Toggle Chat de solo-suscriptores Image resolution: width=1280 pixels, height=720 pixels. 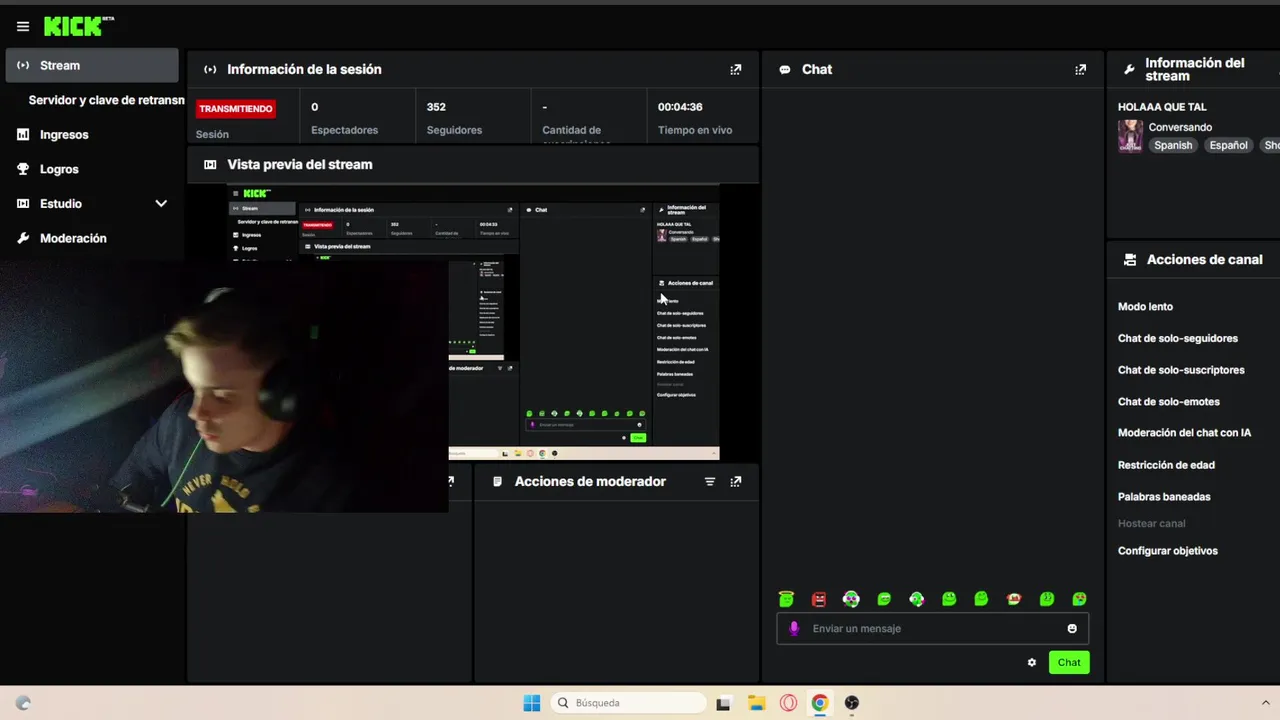pos(1181,370)
